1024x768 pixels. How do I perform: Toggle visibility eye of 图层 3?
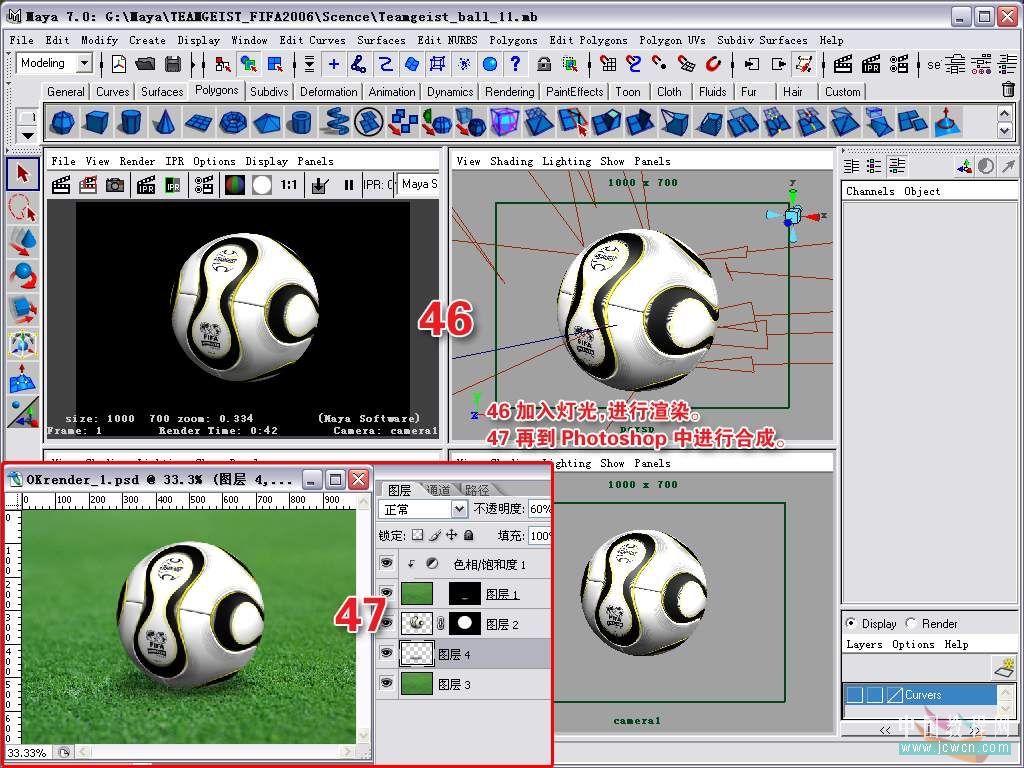[387, 683]
